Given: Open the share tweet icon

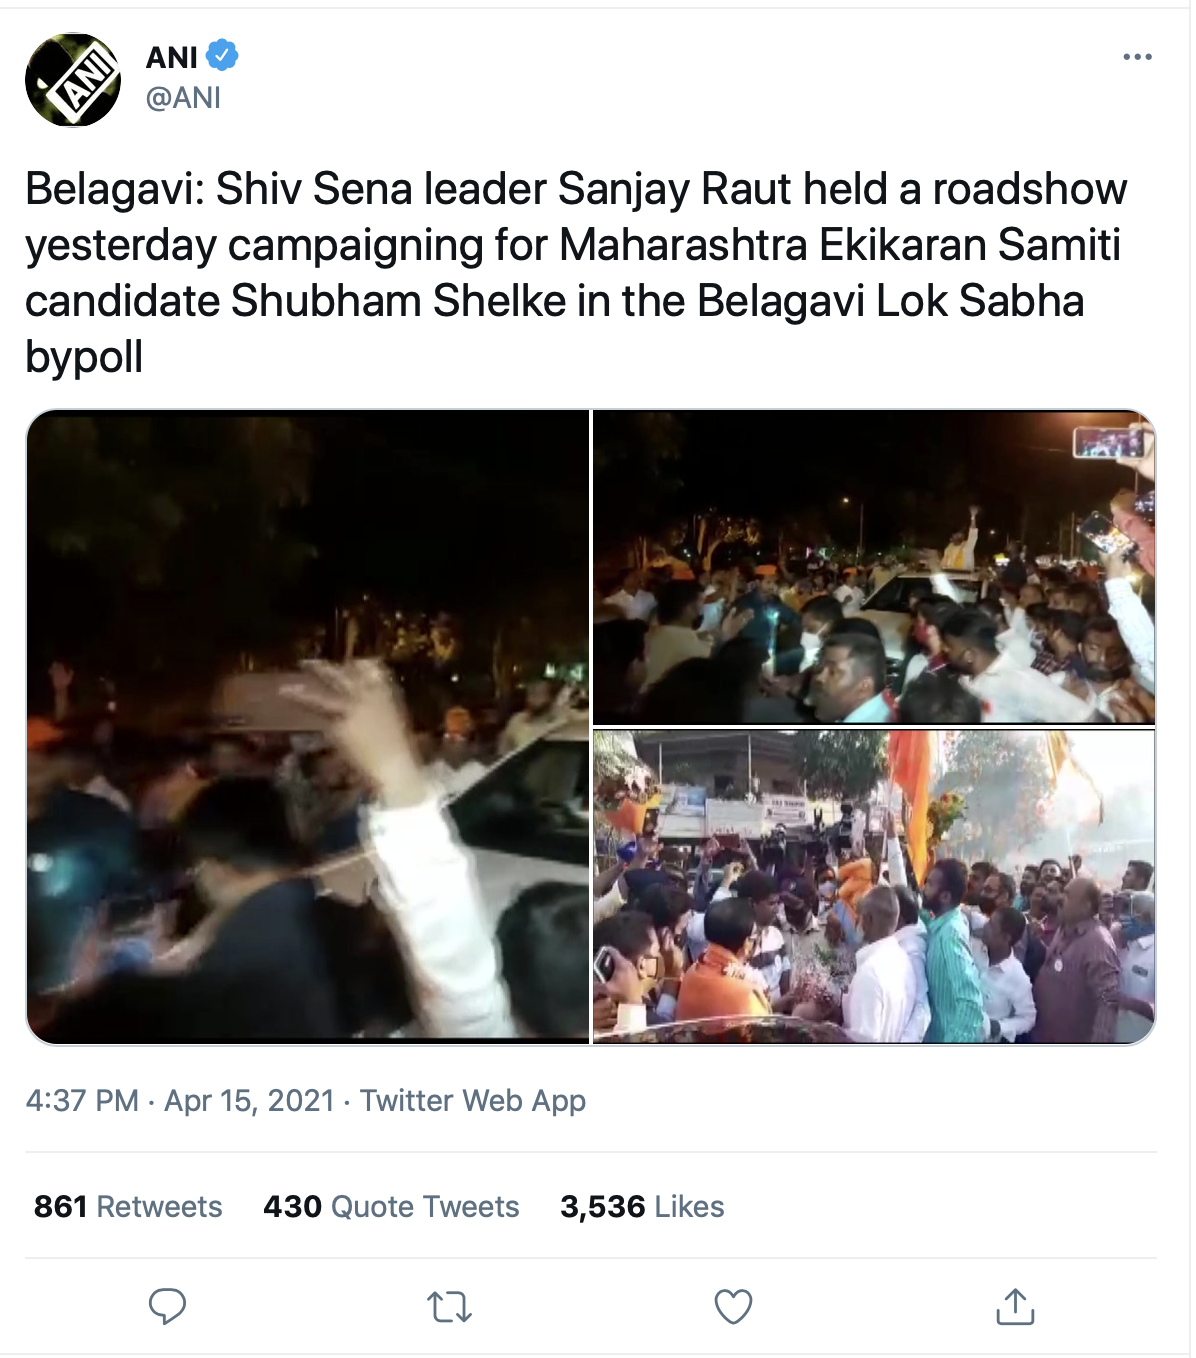Looking at the screenshot, I should (x=1015, y=1306).
